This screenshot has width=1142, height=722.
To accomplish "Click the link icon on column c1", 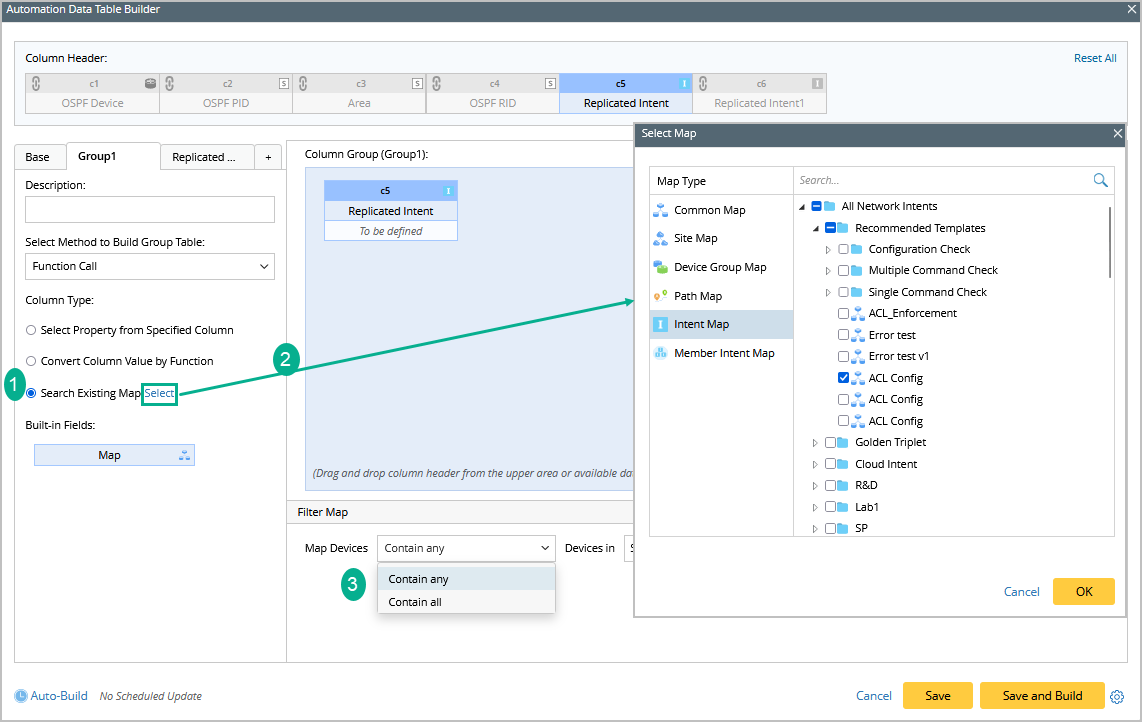I will [36, 83].
